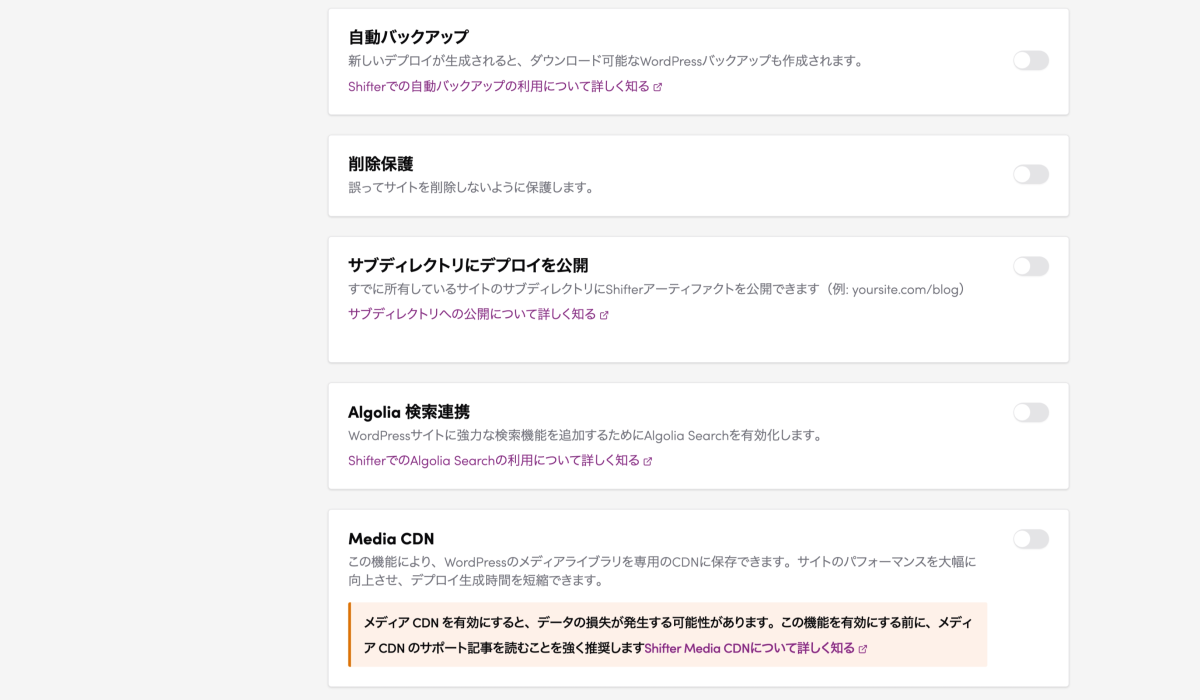The width and height of the screenshot is (1200, 700).
Task: Turn on the 削除保護 switch
Action: click(1031, 175)
